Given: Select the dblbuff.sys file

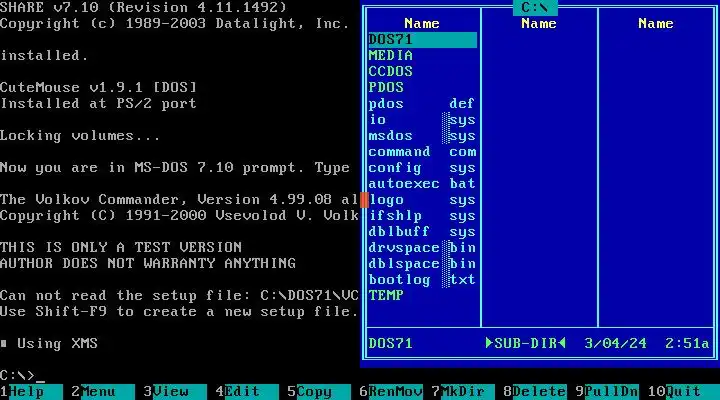Looking at the screenshot, I should pyautogui.click(x=422, y=231).
